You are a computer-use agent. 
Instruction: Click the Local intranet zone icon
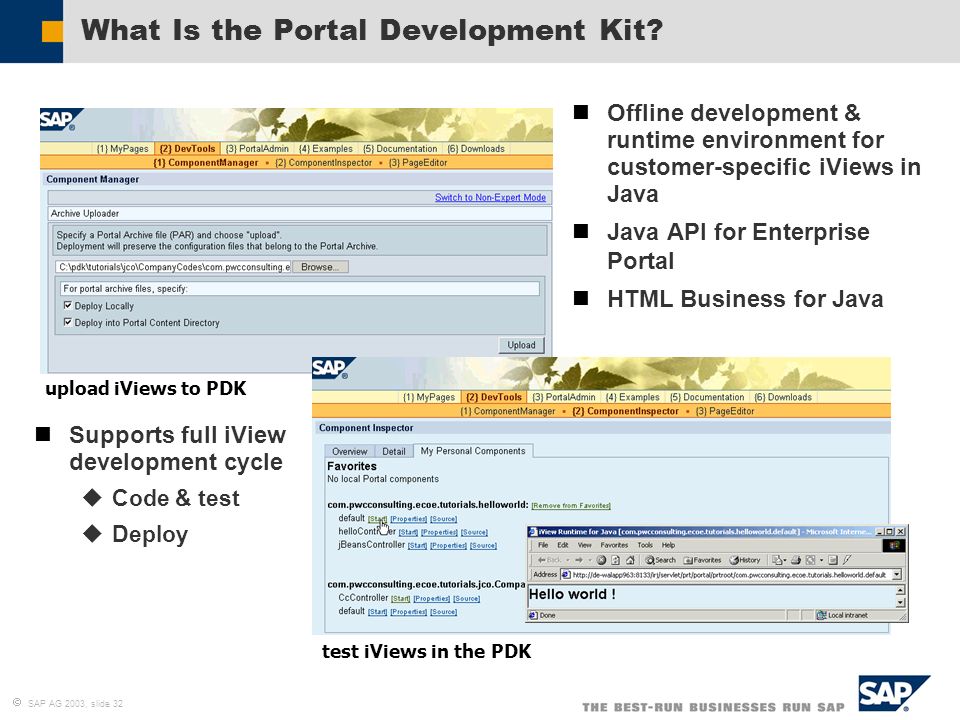click(822, 615)
